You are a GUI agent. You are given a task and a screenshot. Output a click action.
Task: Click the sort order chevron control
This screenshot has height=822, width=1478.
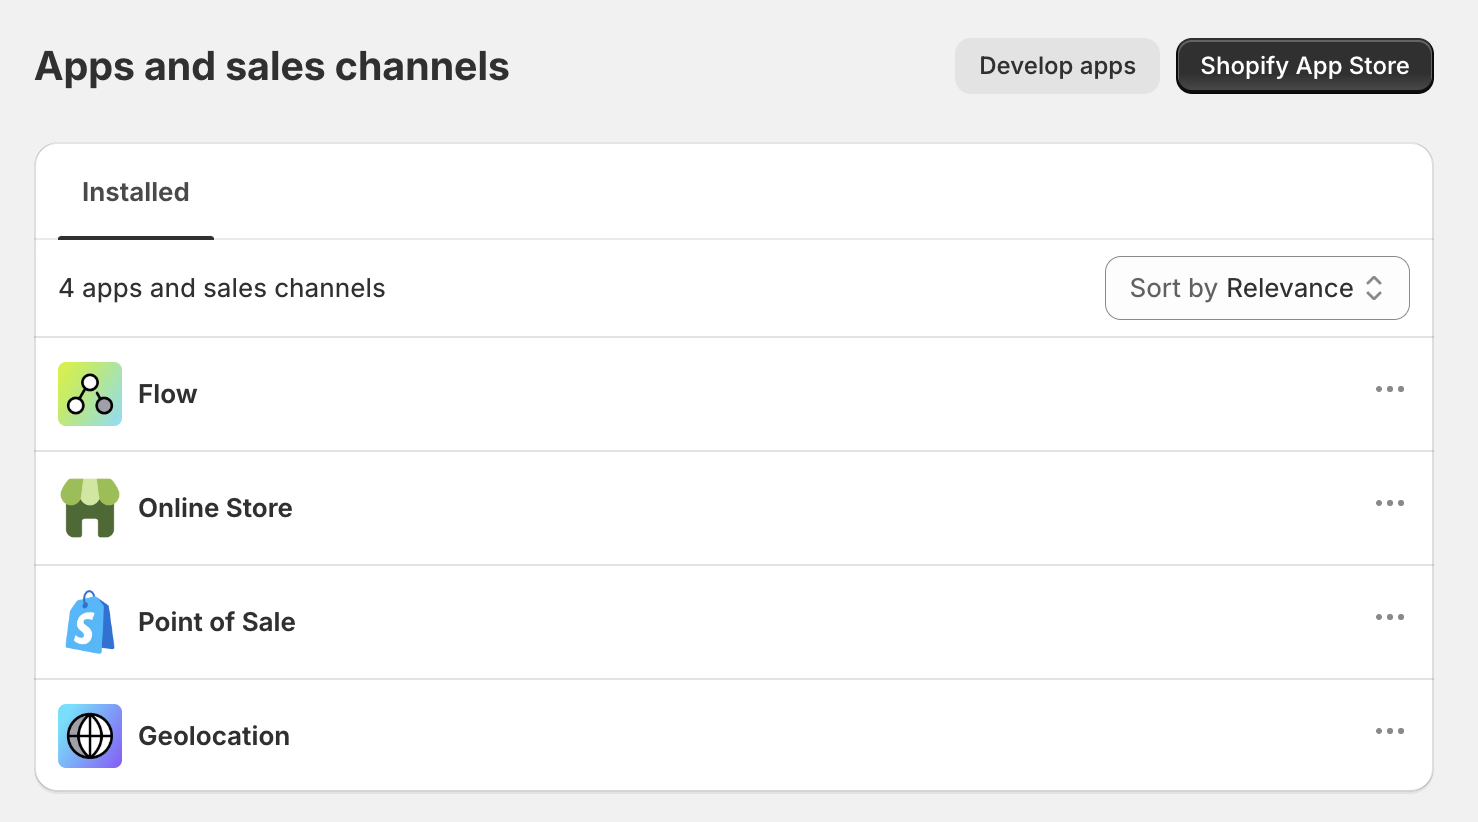point(1377,288)
